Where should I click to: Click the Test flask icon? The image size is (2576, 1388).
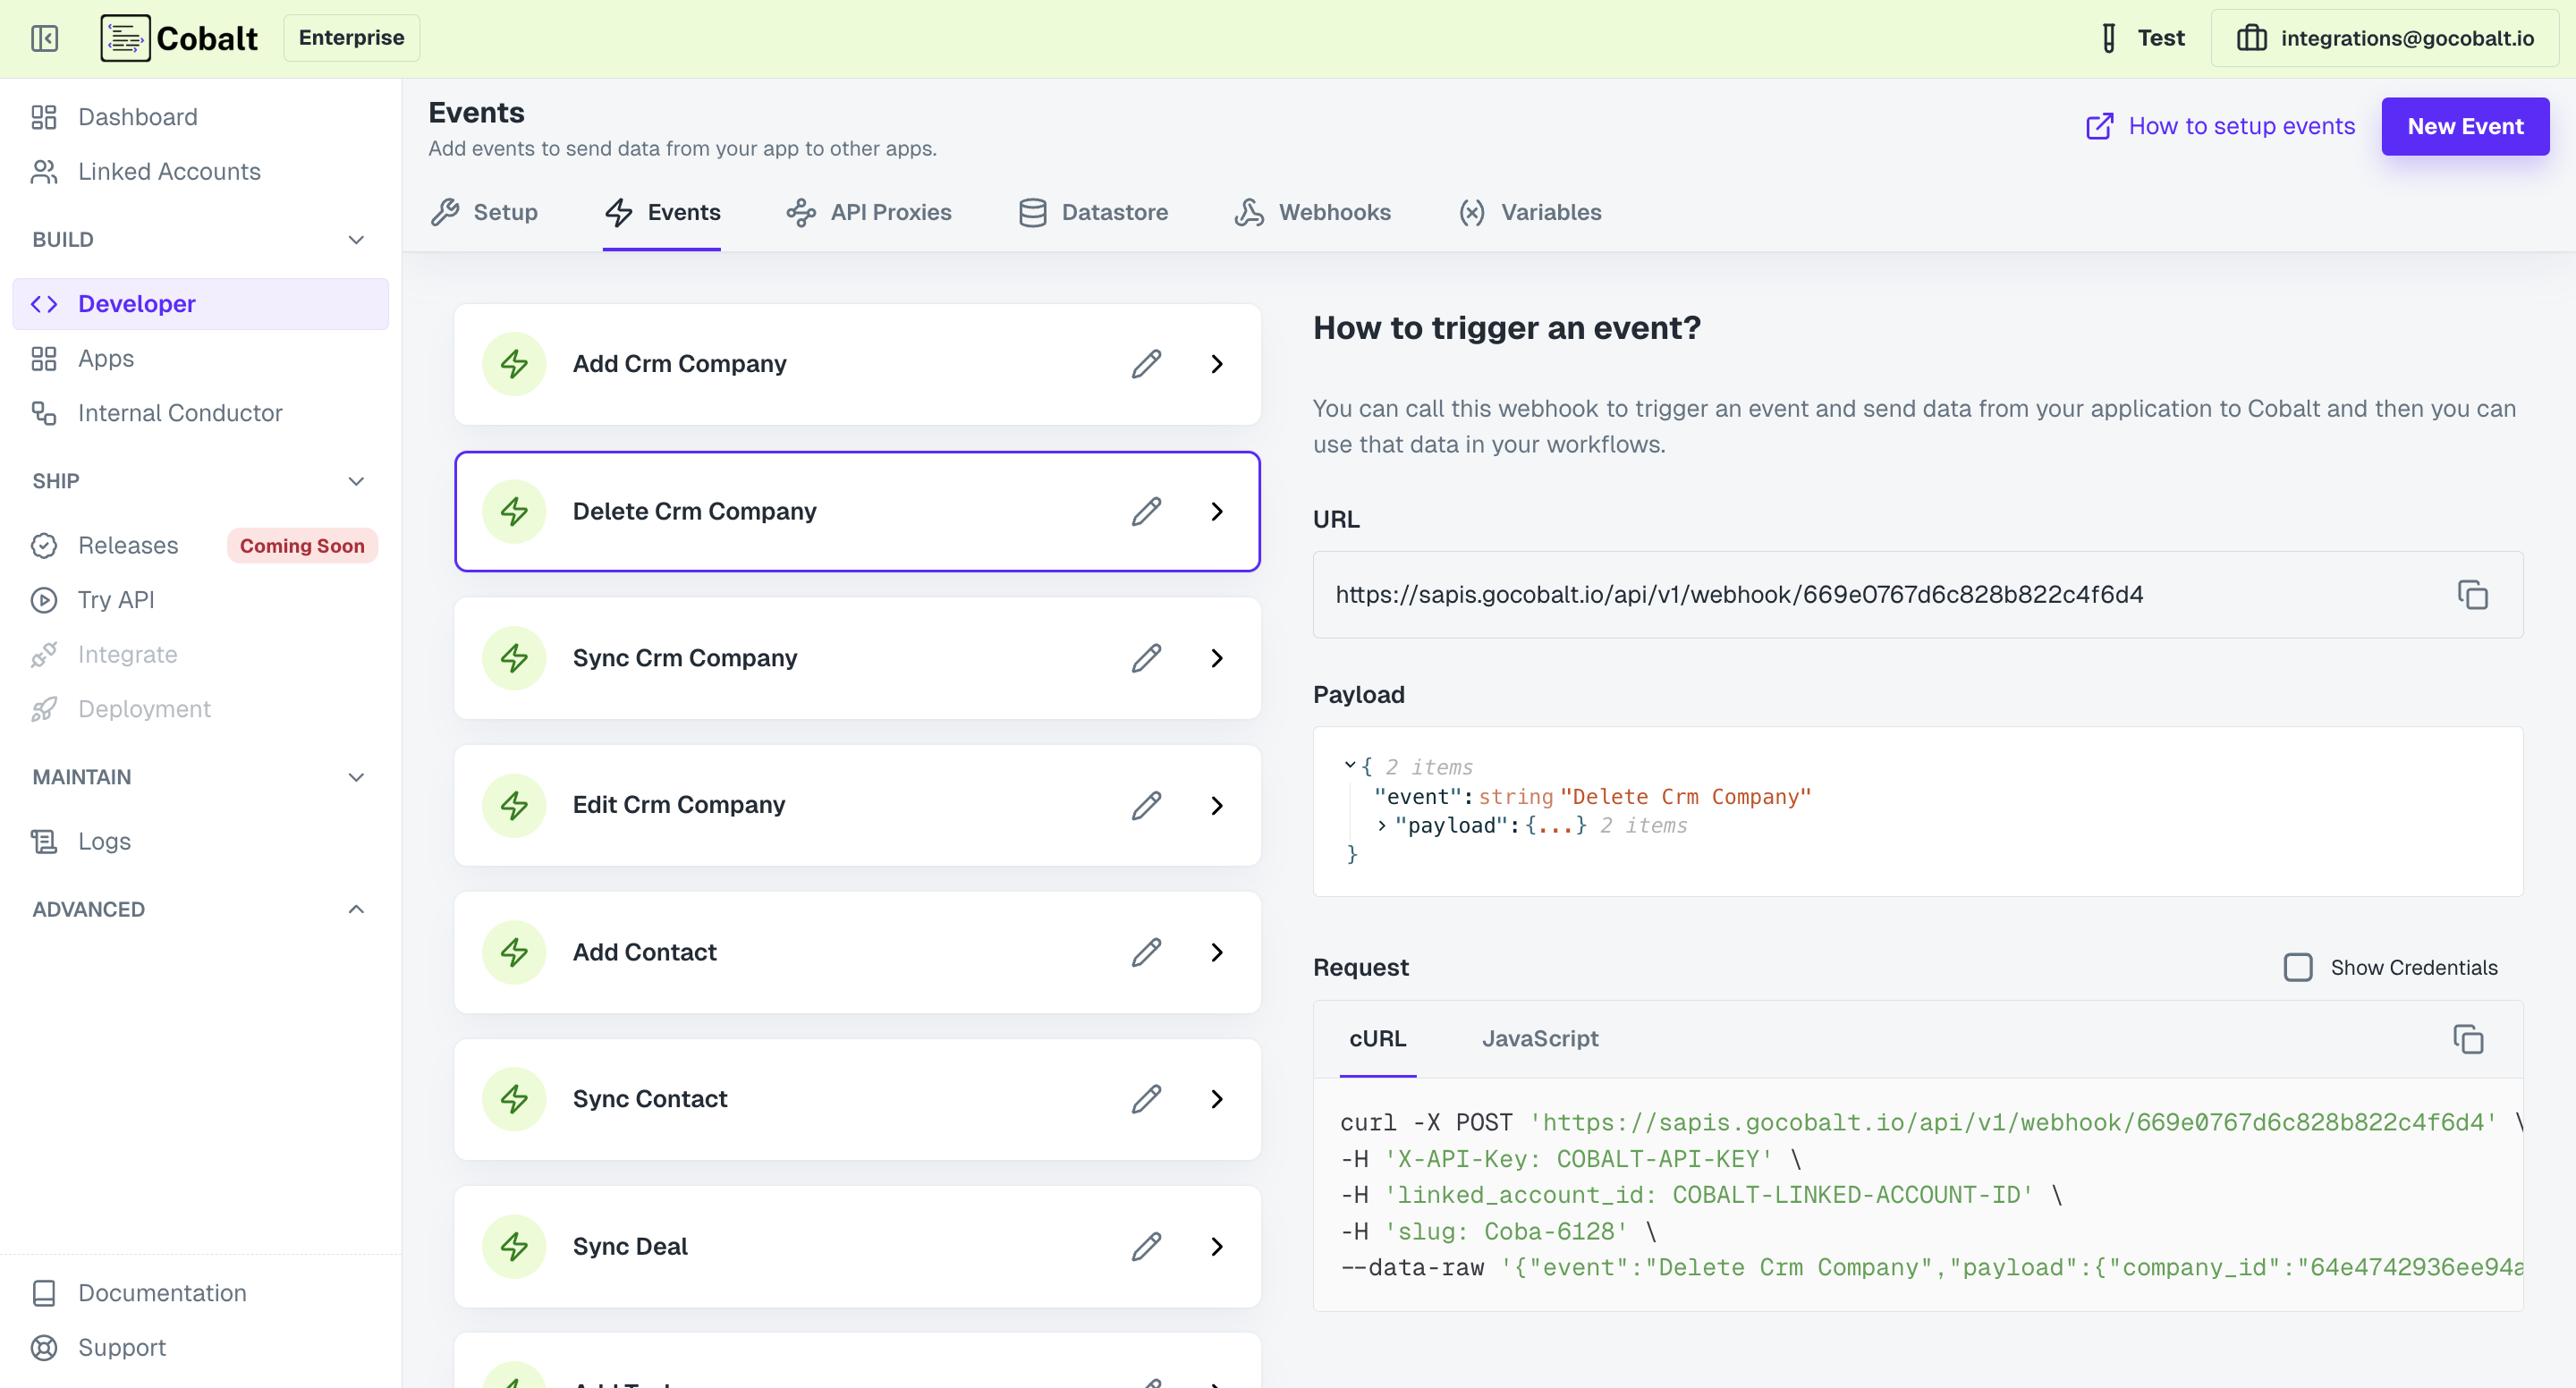2109,38
